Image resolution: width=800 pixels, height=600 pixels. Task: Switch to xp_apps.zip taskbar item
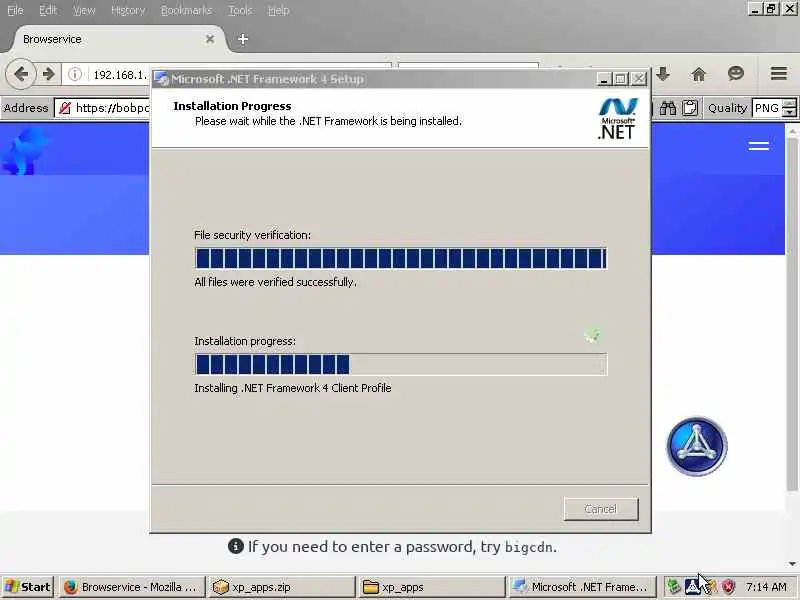coord(281,587)
